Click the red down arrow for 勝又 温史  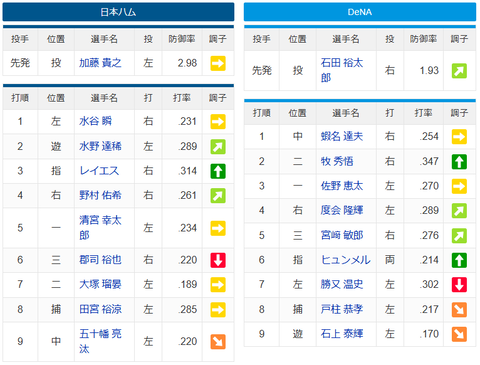click(x=459, y=285)
